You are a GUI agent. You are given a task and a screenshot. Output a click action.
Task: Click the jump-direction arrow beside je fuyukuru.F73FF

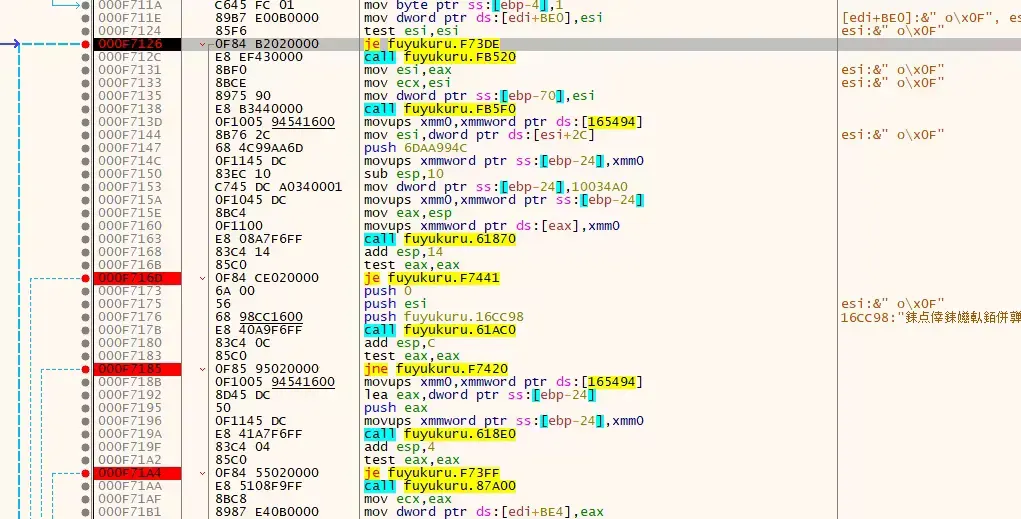[203, 473]
